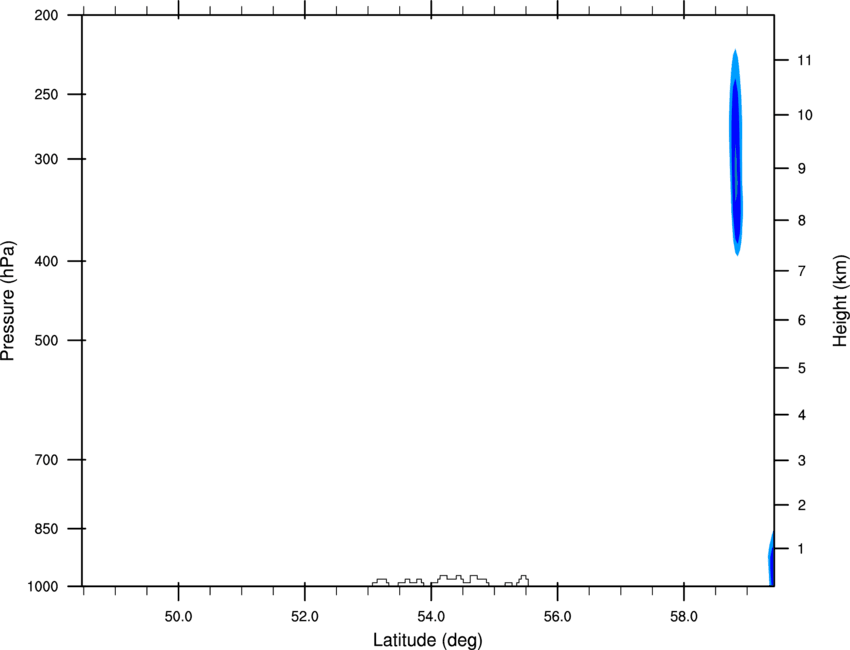Viewport: 850px width, 650px height.
Task: Select the 400 pressure tick label
Action: 46,261
